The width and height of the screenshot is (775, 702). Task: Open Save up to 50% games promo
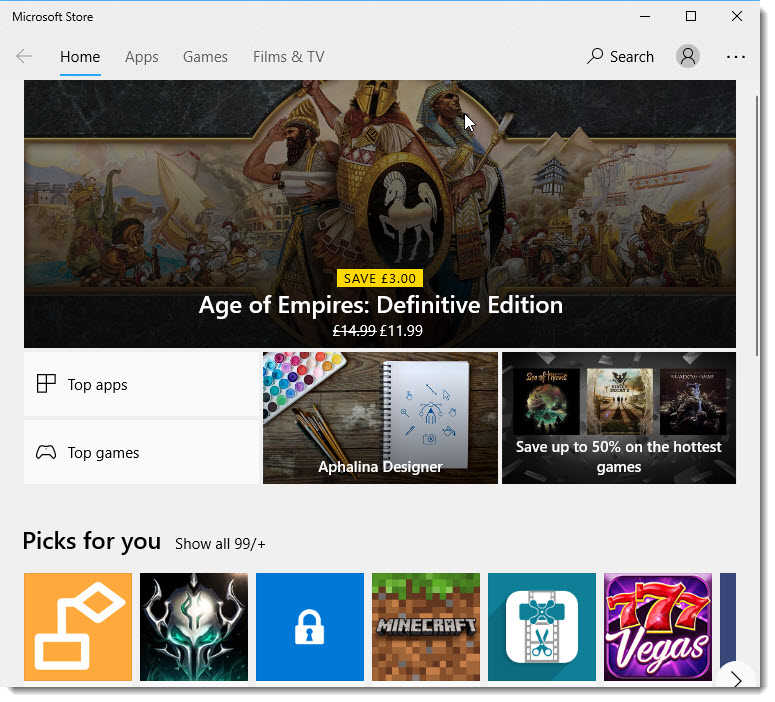[619, 418]
